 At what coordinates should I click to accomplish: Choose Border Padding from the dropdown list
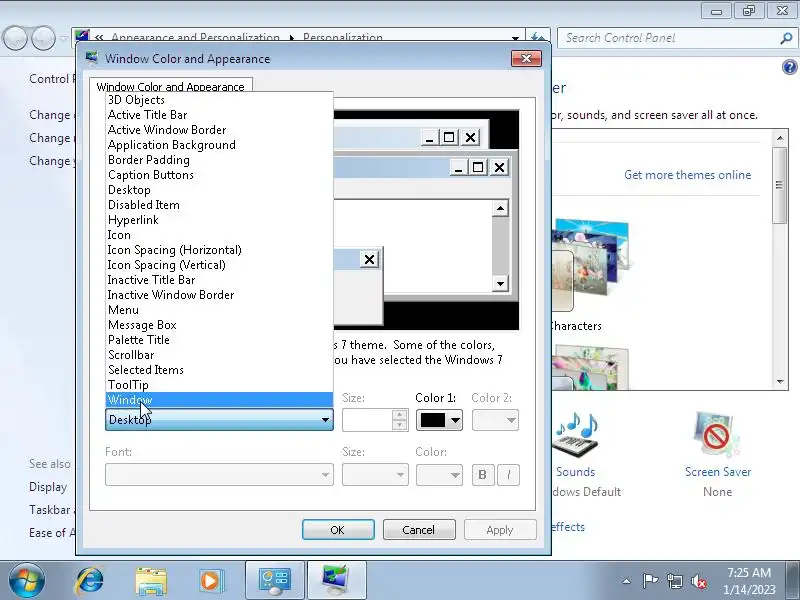219,160
